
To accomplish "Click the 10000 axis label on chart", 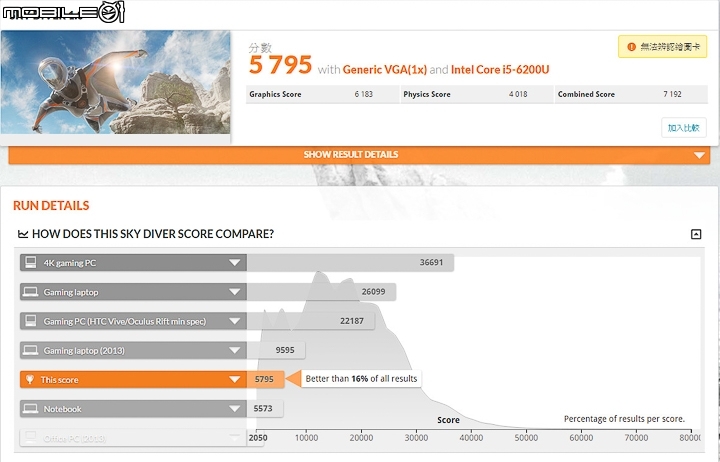I will click(x=306, y=438).
